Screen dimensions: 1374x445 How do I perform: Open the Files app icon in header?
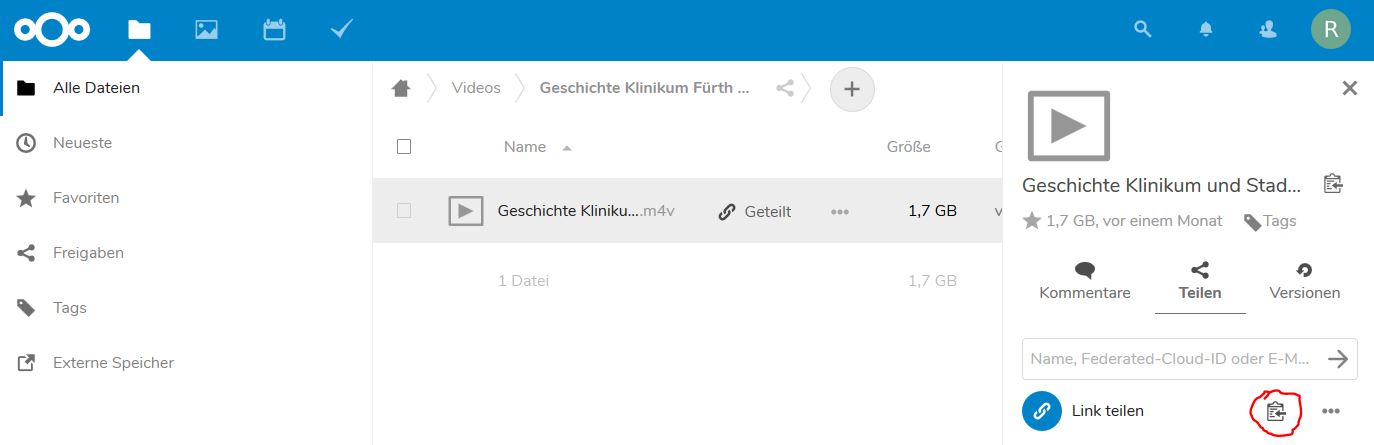point(139,30)
